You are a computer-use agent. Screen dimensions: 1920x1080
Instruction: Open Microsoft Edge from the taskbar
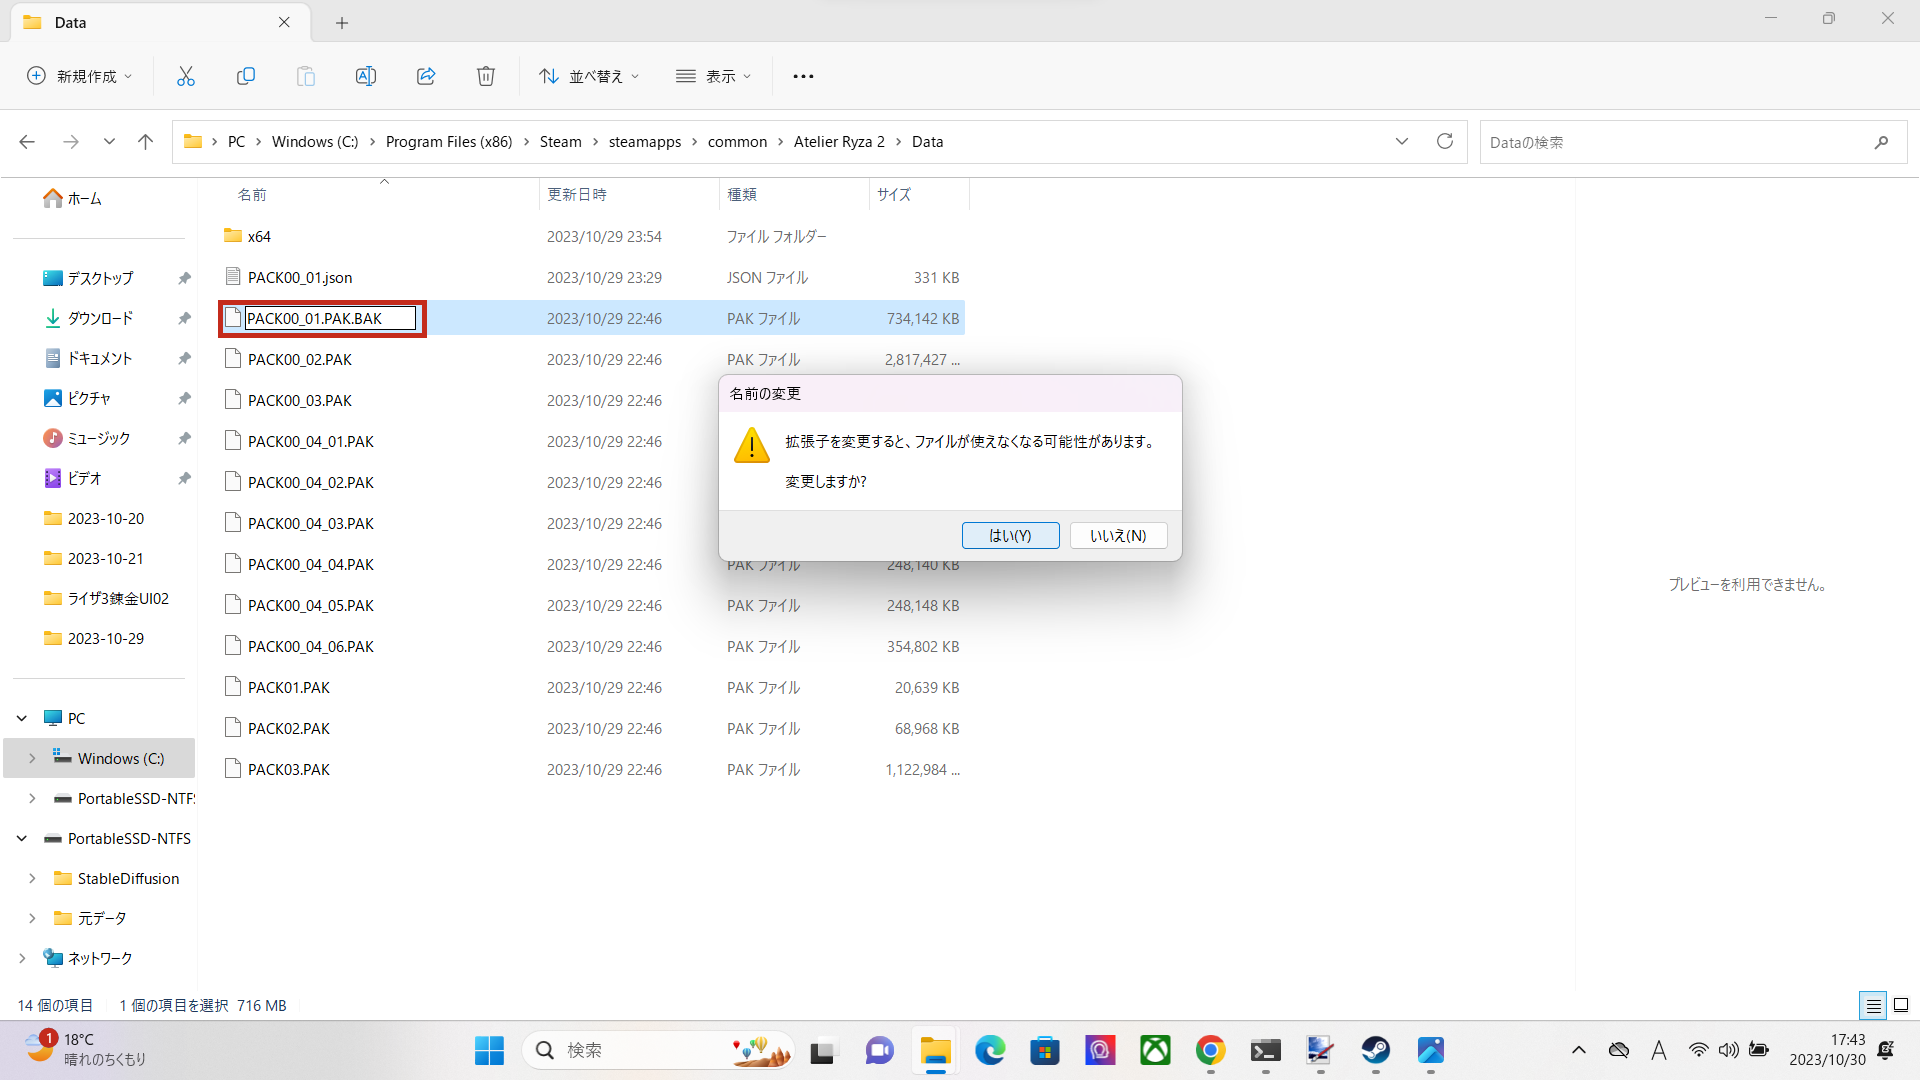[990, 1050]
